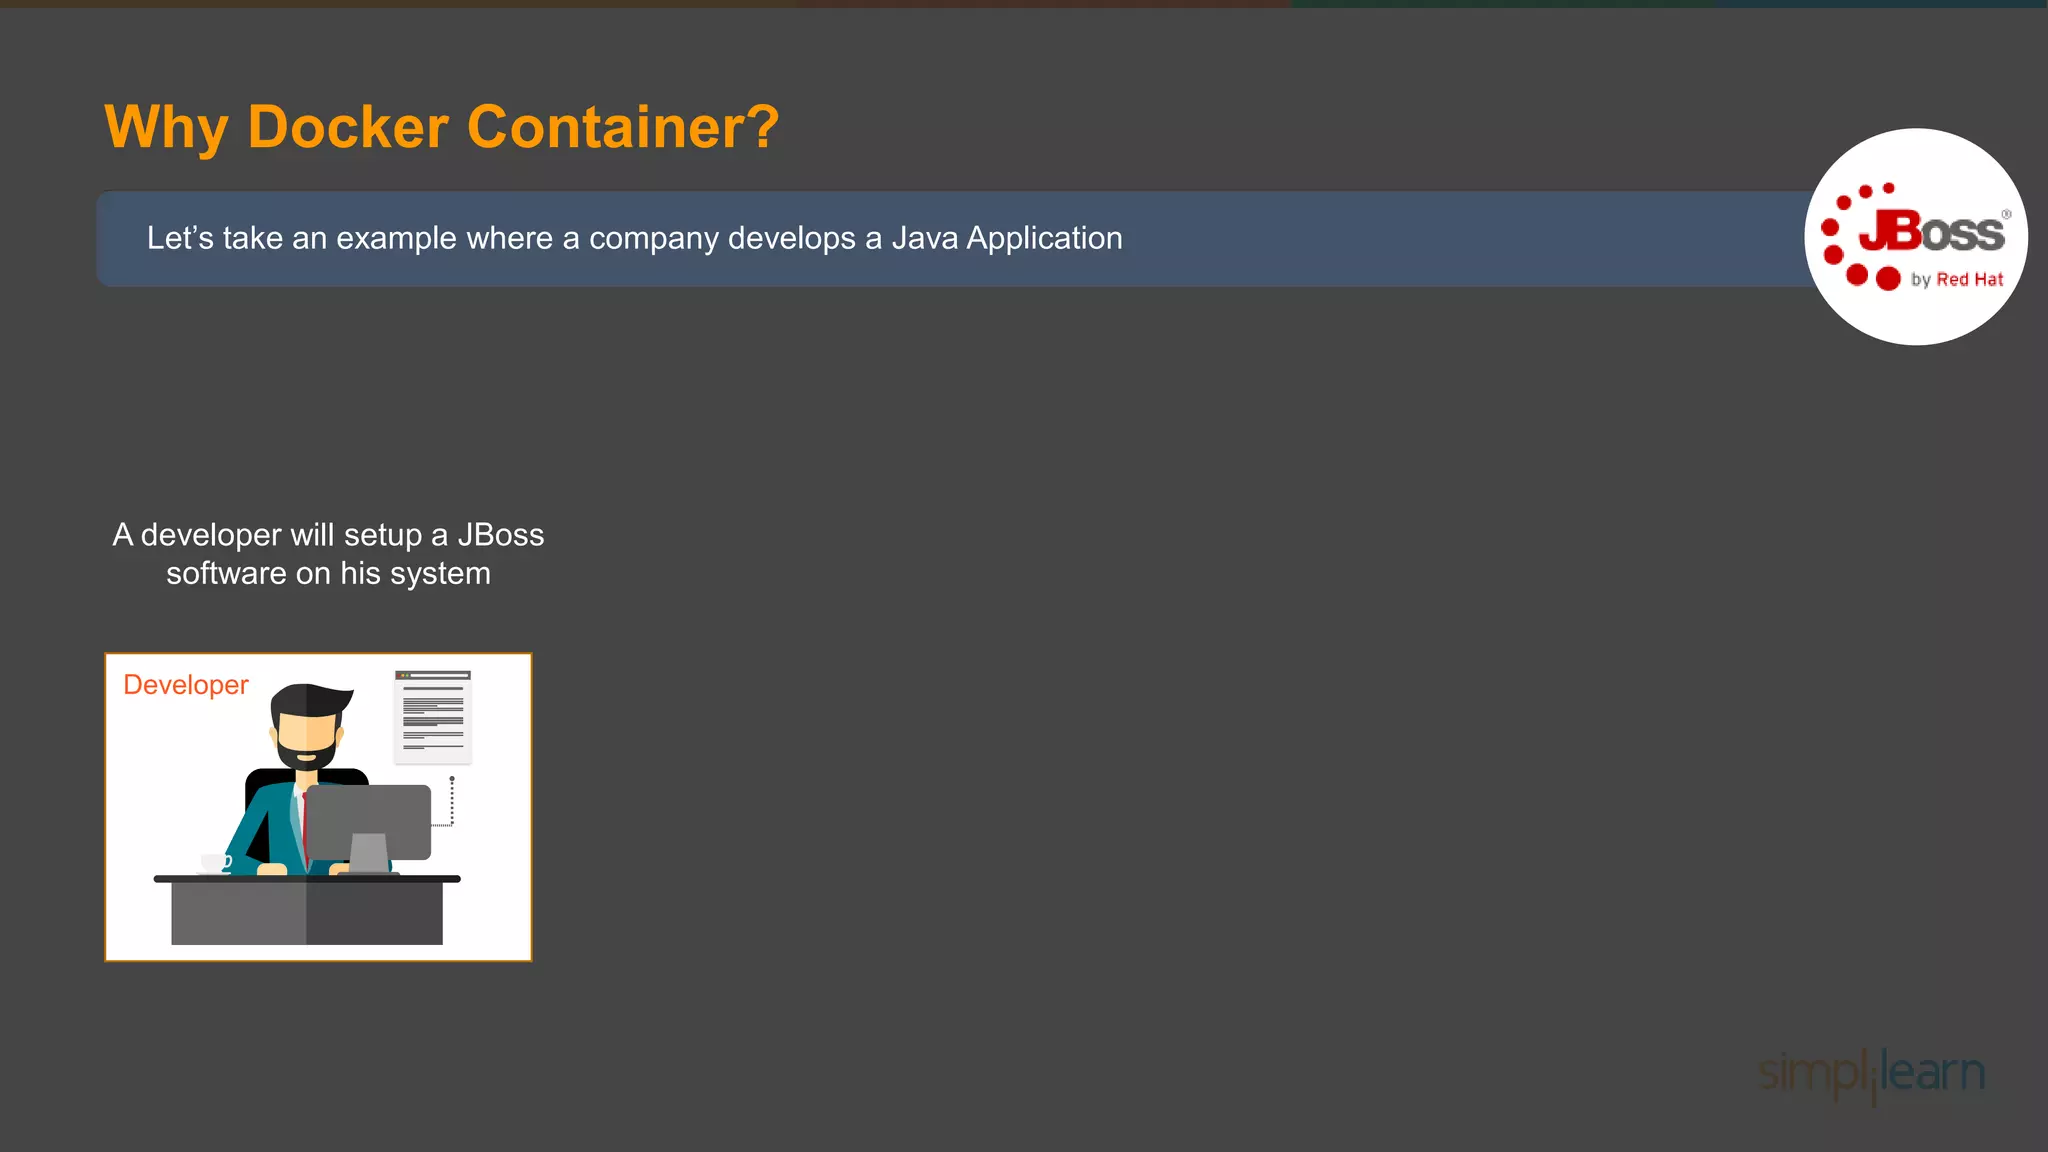
Task: Click the "A developer will setup a JBoss" caption
Action: coord(328,535)
